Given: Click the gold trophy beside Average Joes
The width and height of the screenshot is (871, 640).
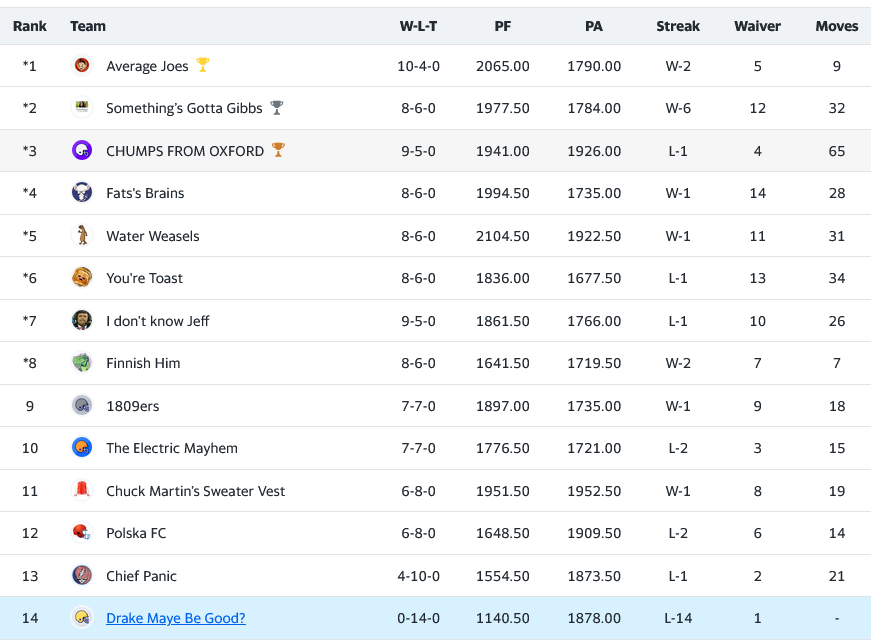Looking at the screenshot, I should pos(203,65).
